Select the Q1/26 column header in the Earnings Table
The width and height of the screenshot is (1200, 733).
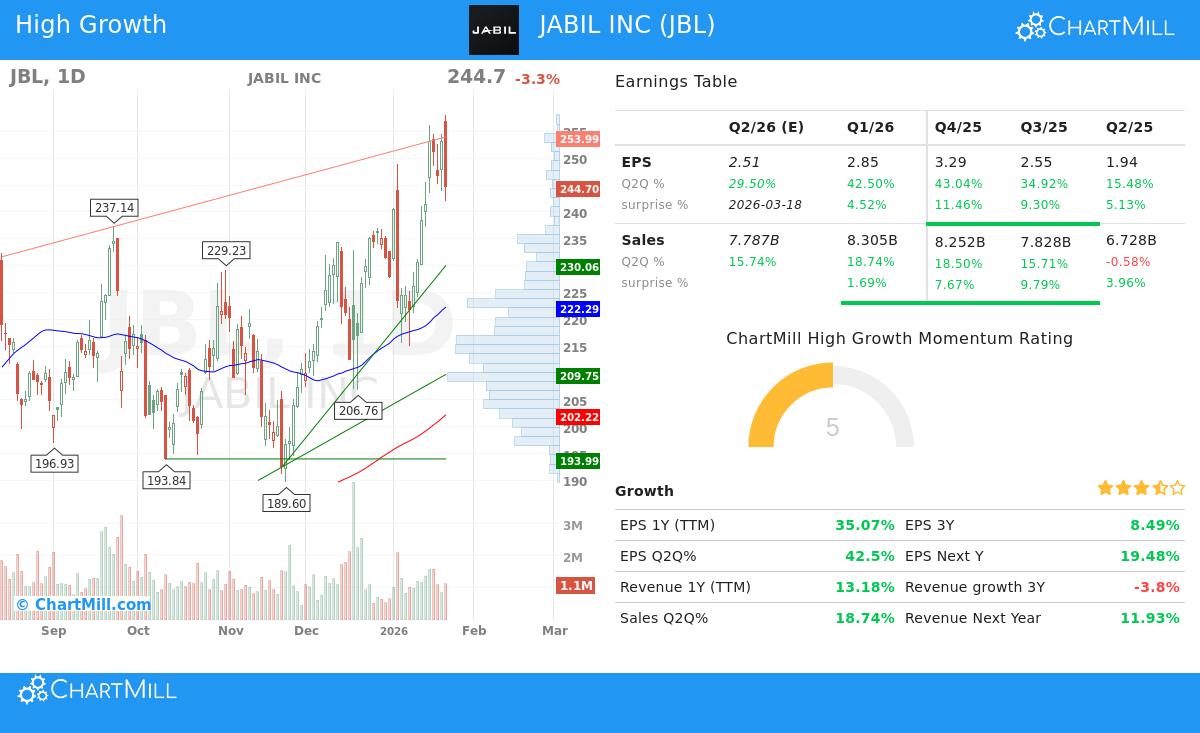(x=870, y=127)
